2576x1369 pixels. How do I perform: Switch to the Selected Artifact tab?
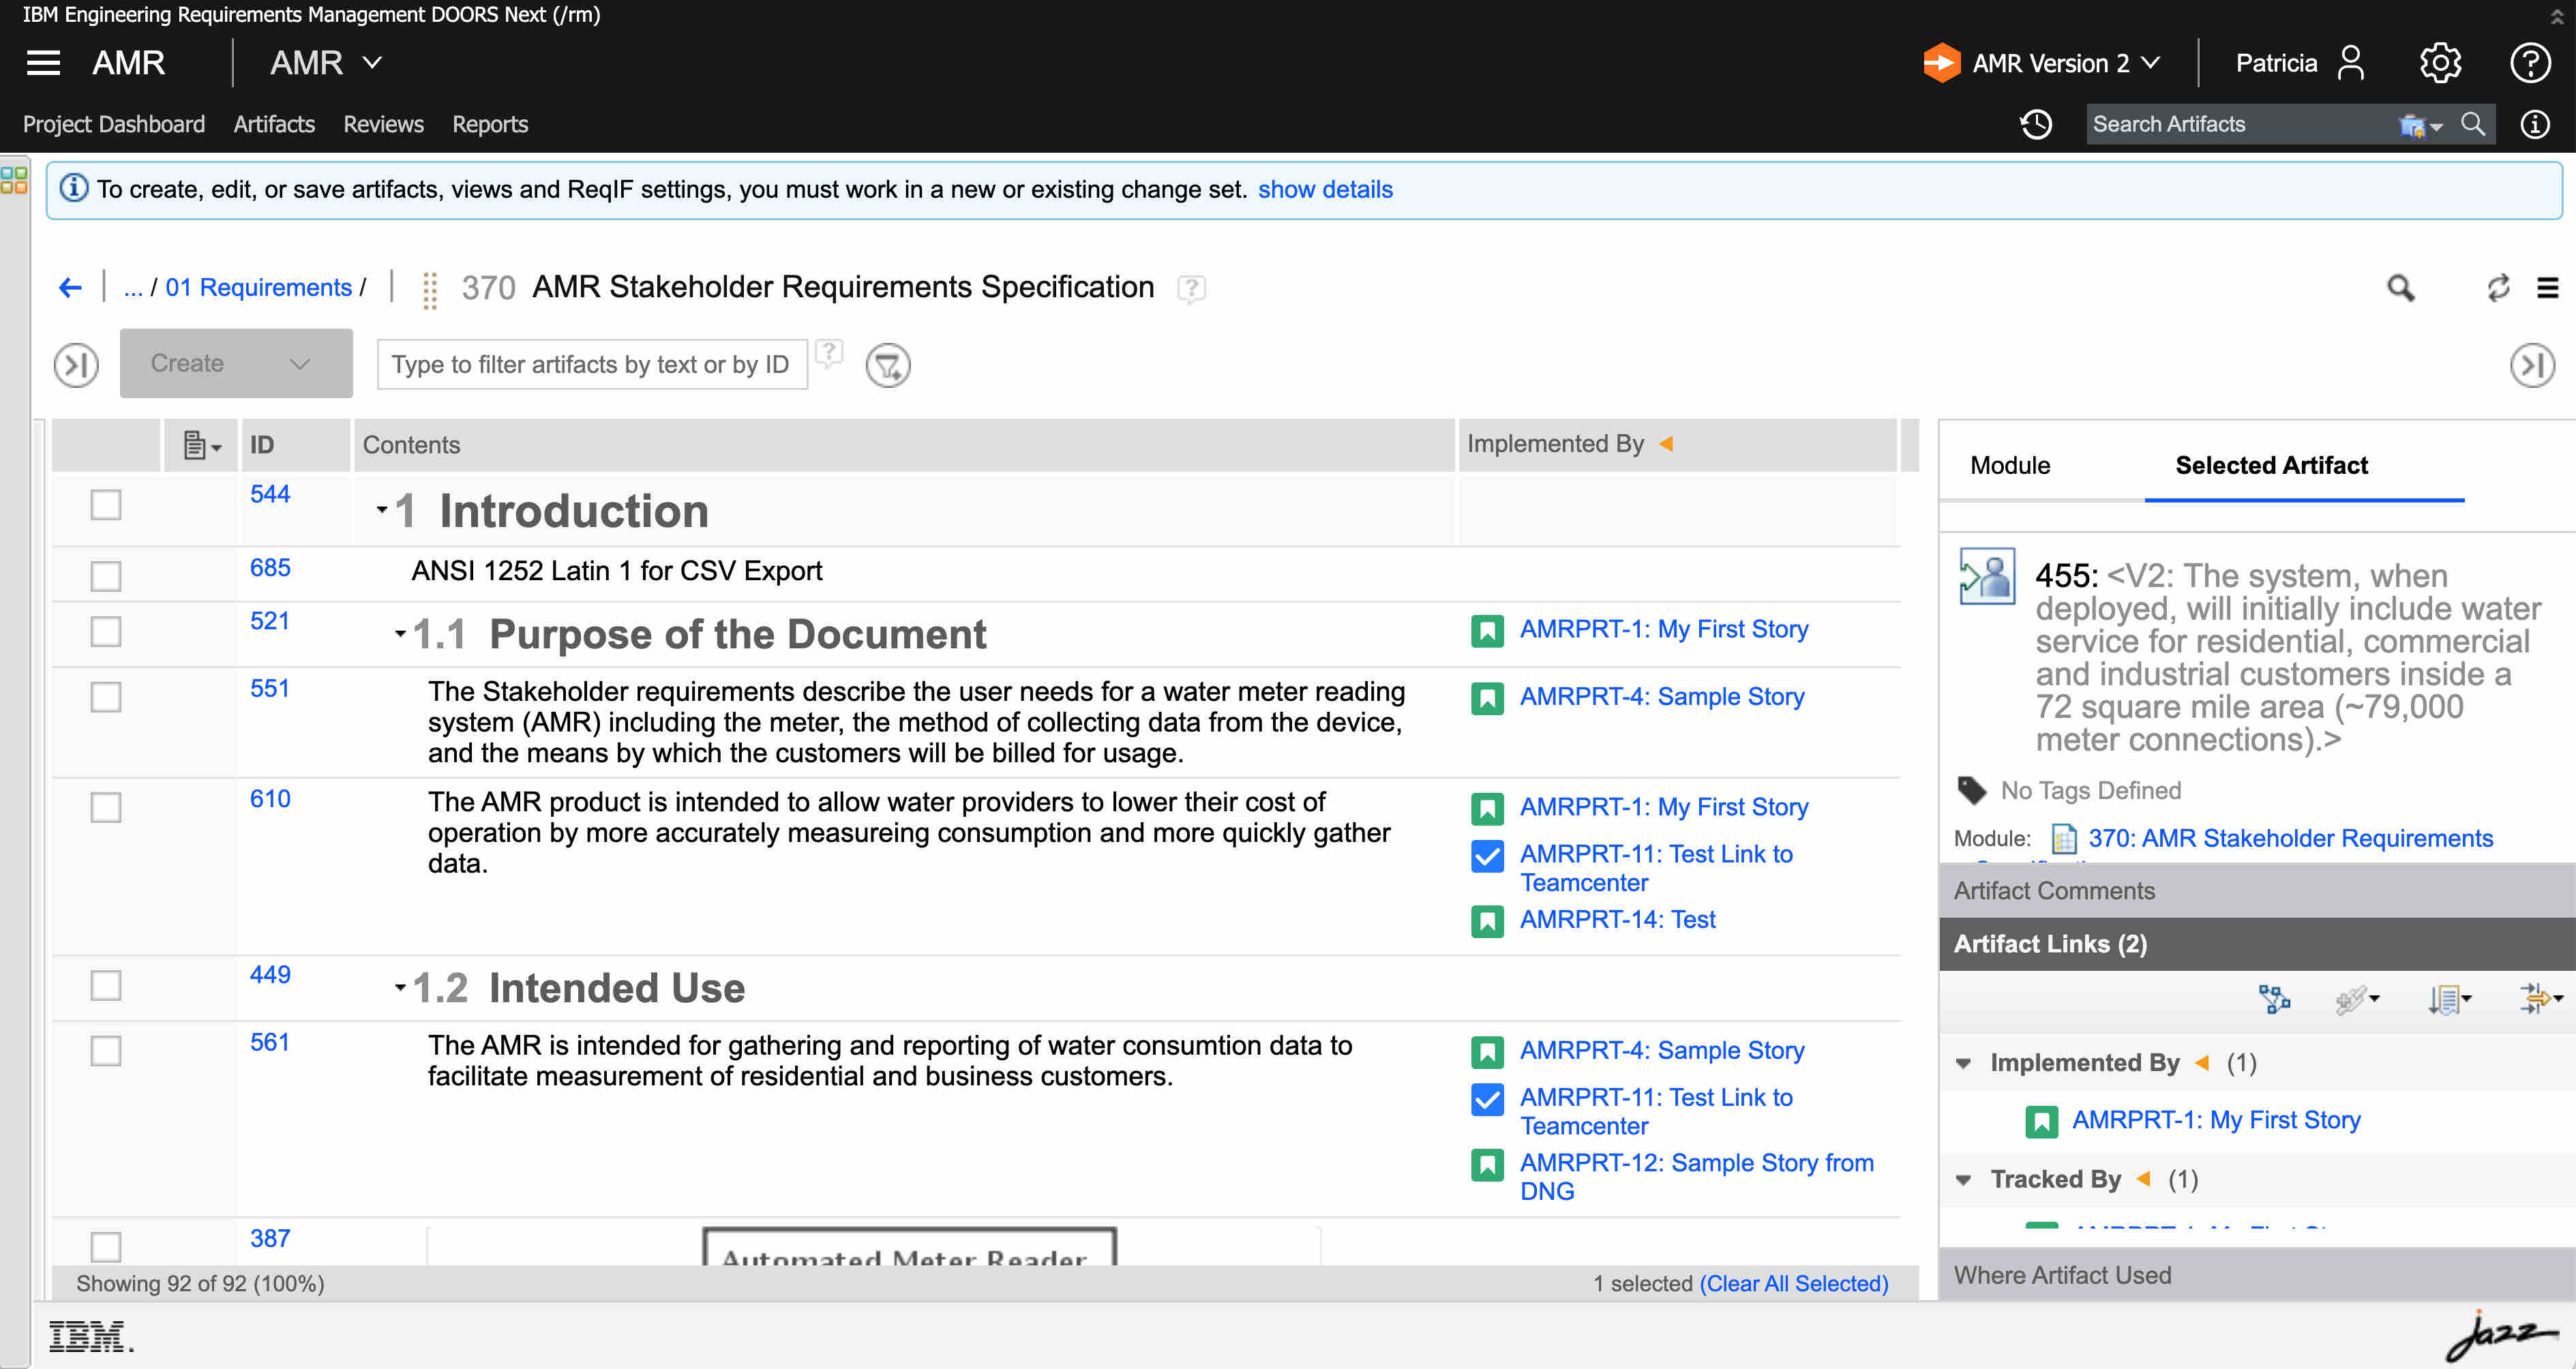(2271, 465)
